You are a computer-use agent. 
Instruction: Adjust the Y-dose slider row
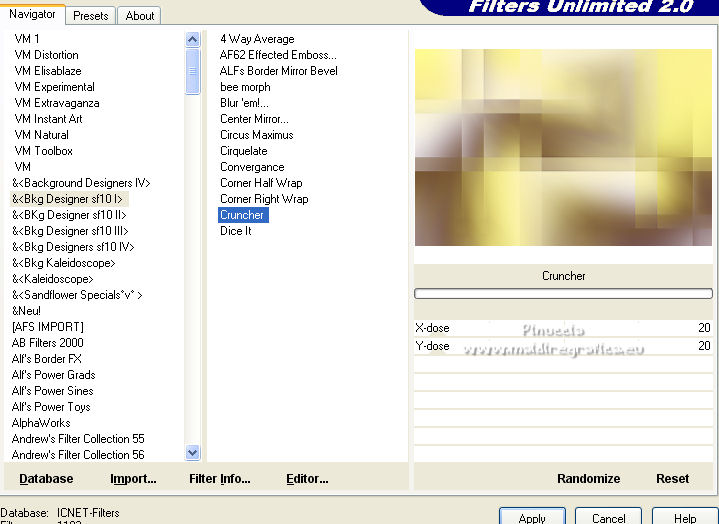click(563, 346)
